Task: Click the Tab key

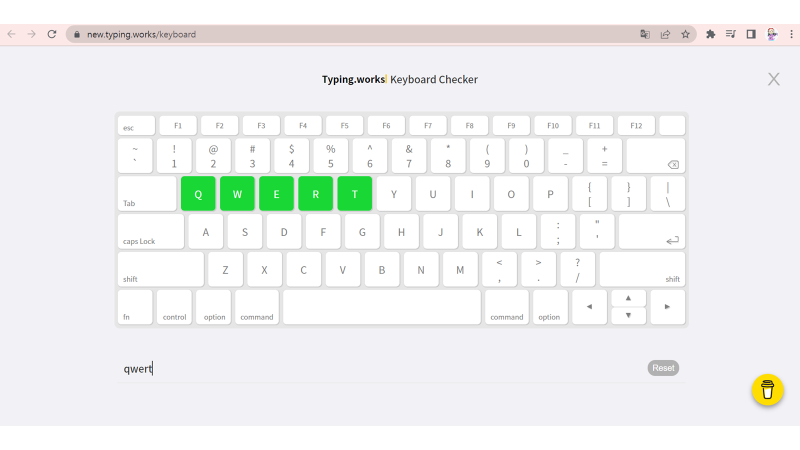Action: pos(147,194)
